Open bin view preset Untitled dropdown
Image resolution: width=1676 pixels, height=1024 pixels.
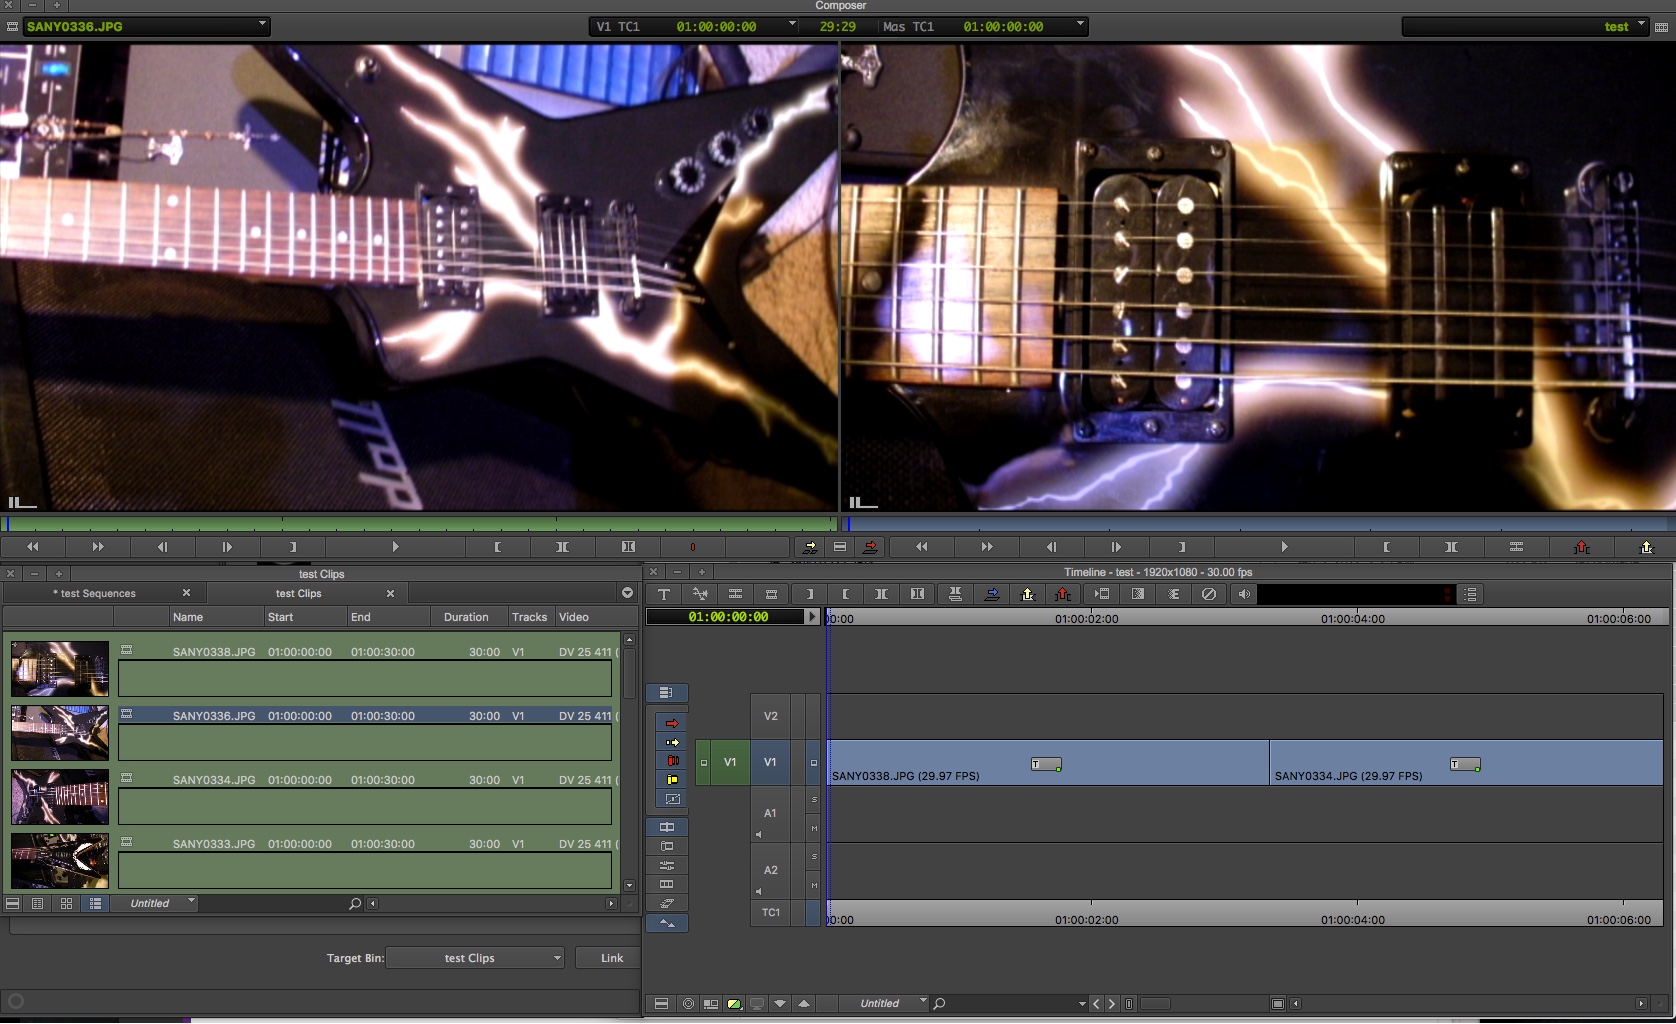tap(154, 903)
